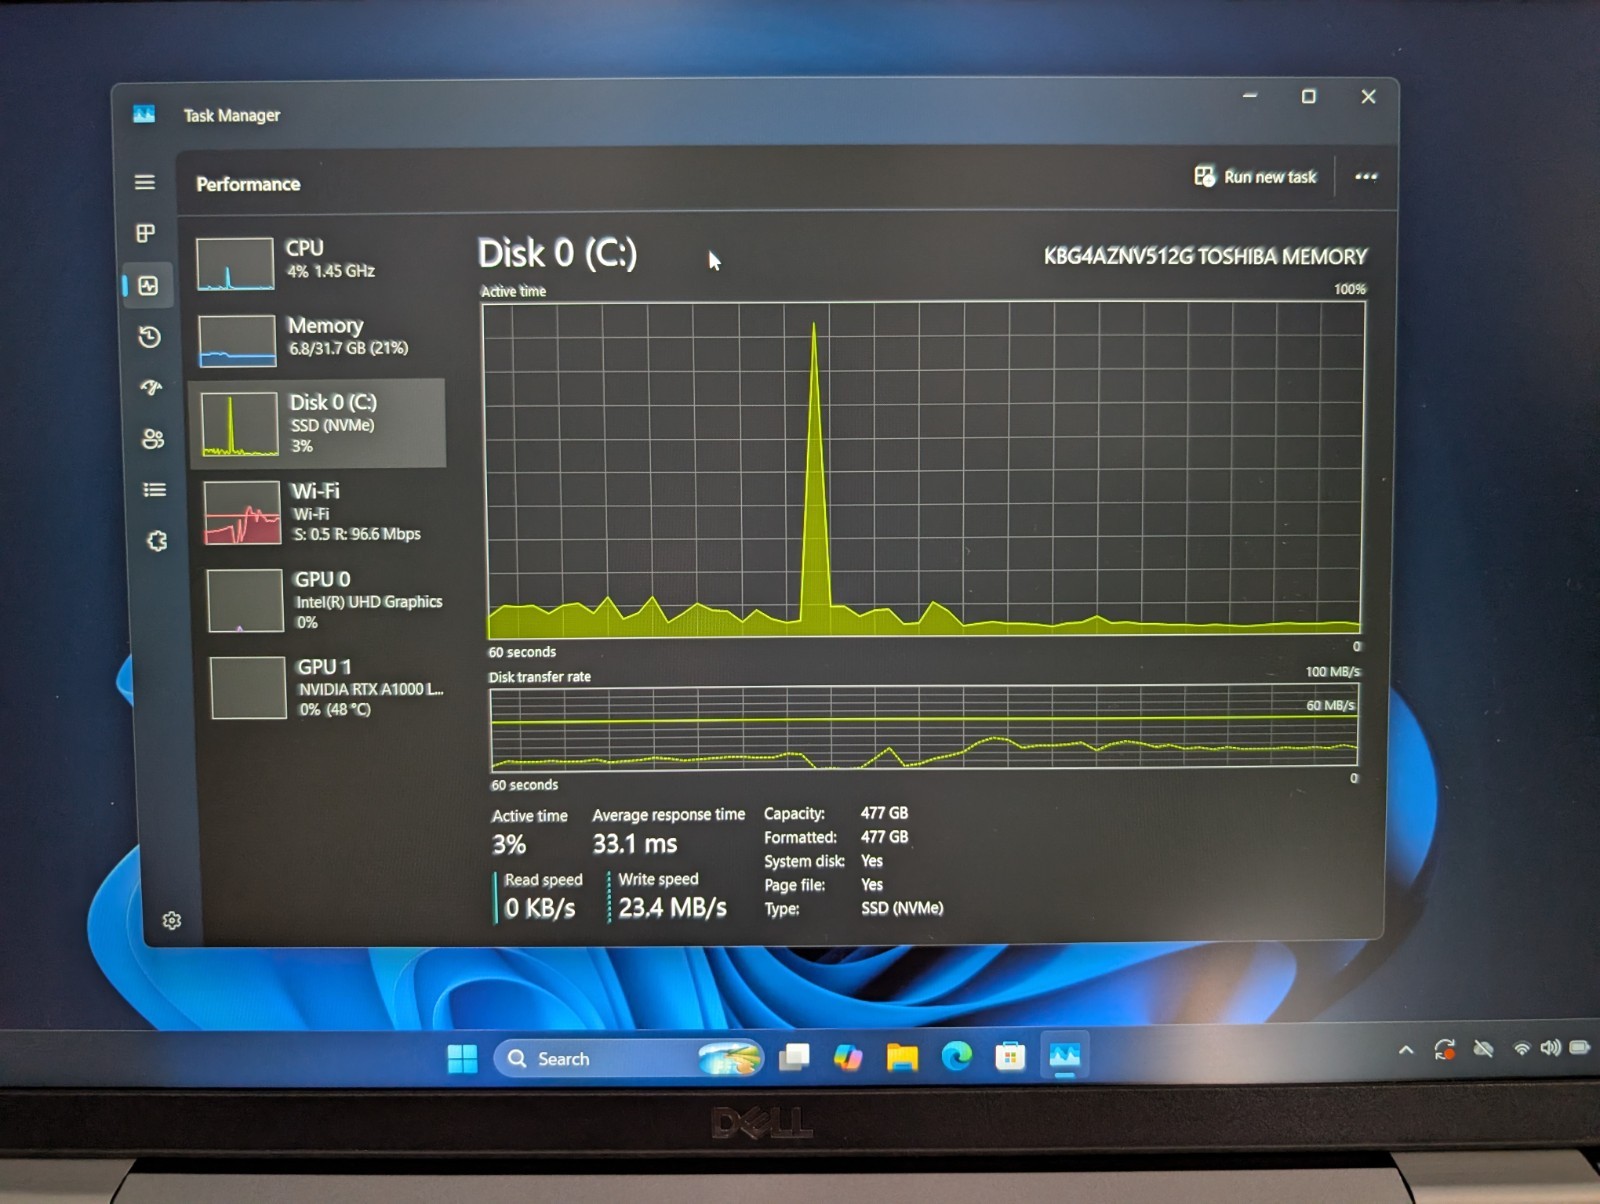This screenshot has width=1600, height=1204.
Task: Click the 23.4 MB/s write speed value
Action: click(672, 908)
